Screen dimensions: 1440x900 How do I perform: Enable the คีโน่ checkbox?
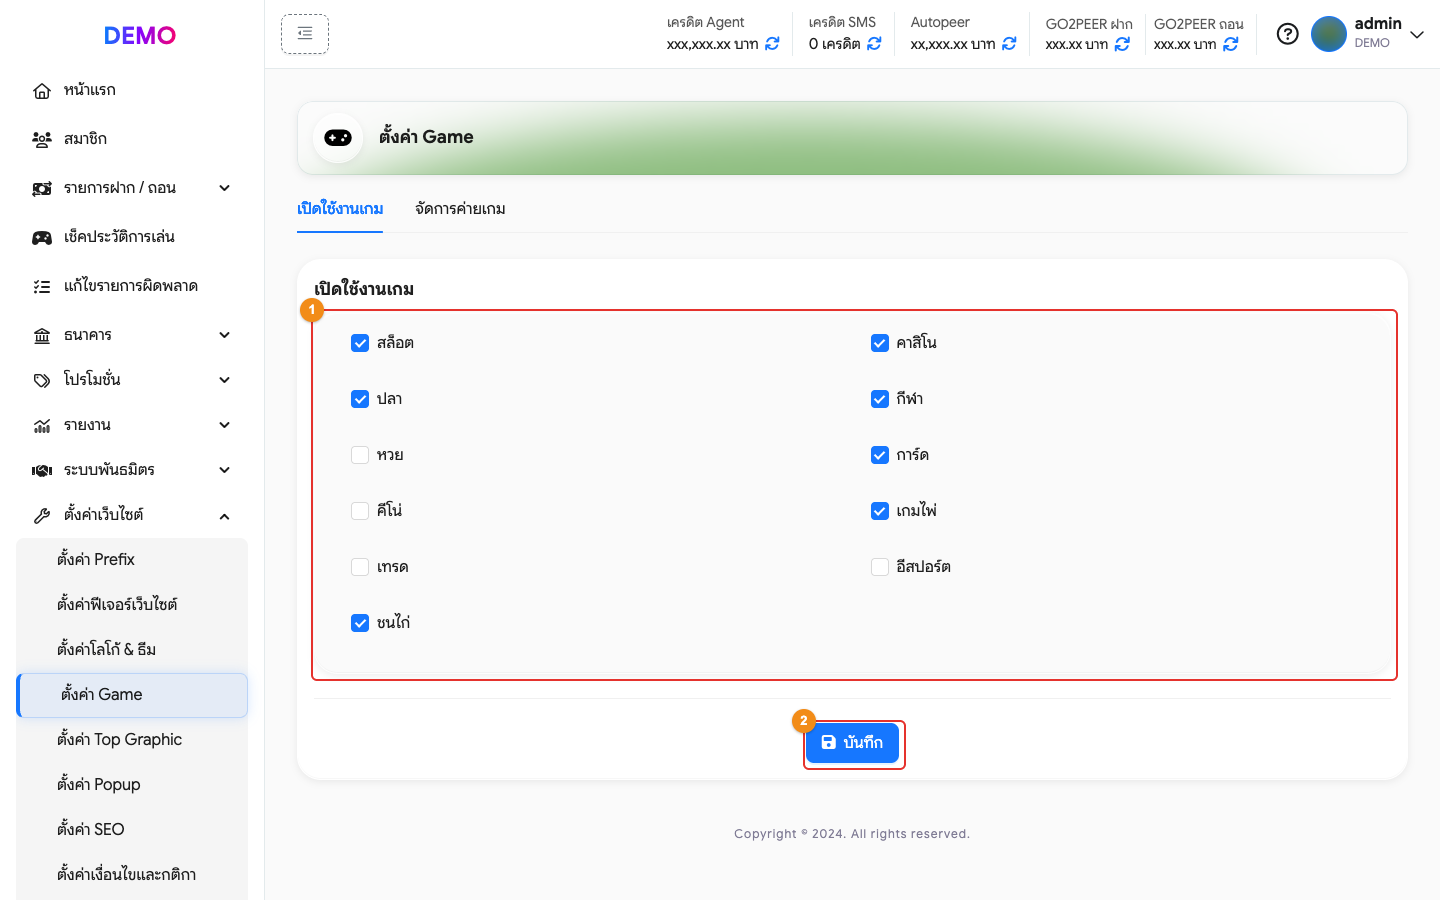click(360, 511)
